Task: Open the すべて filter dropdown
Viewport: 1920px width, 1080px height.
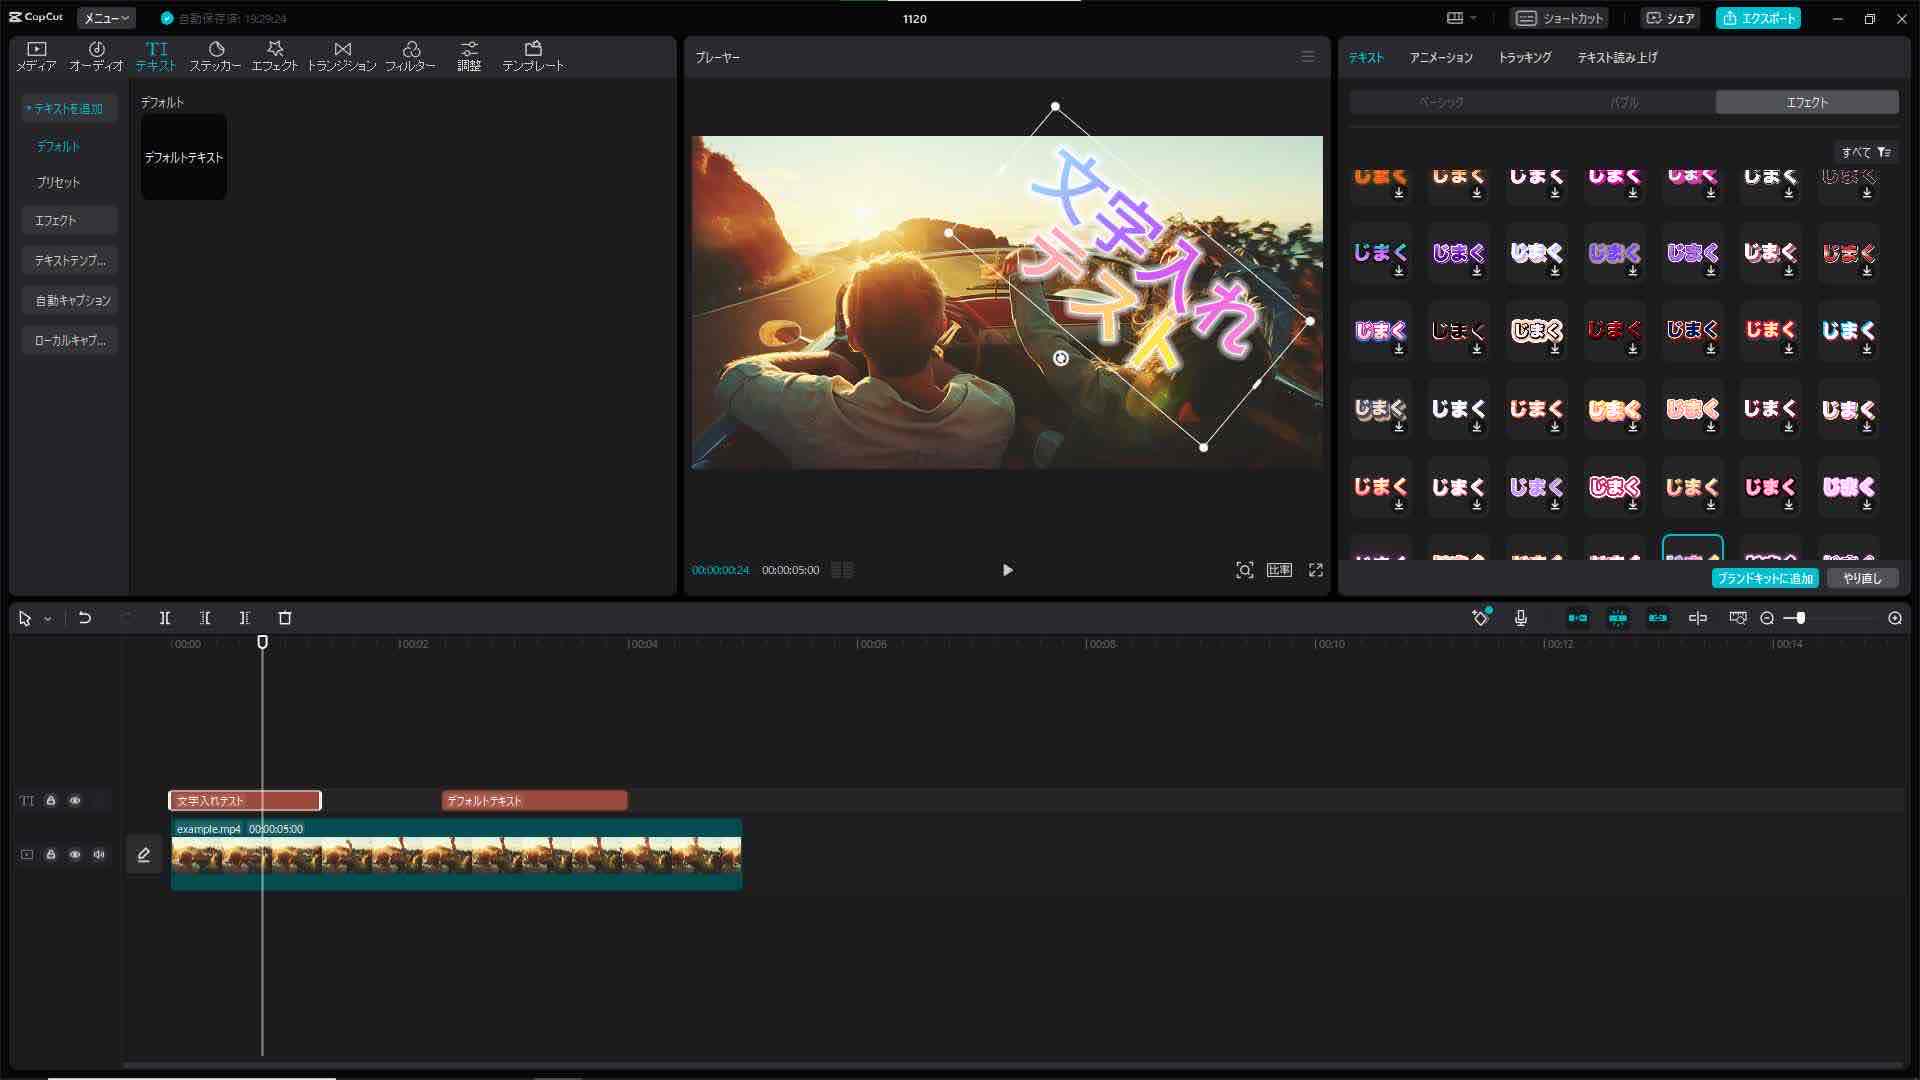Action: click(1866, 153)
